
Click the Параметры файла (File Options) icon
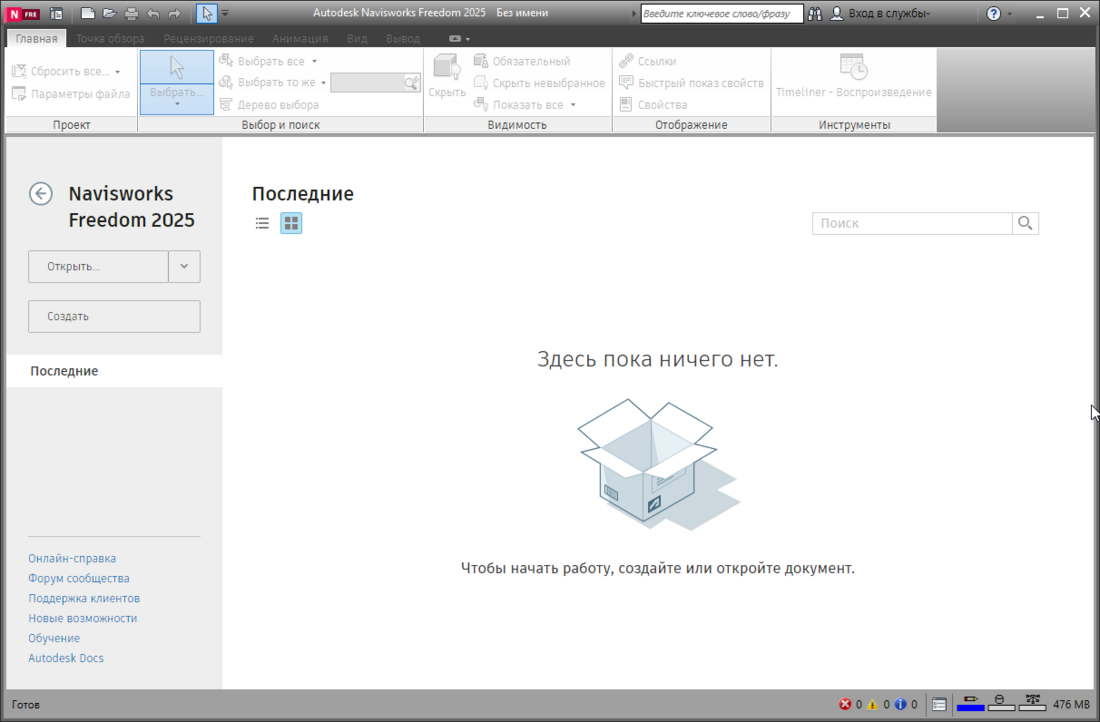(19, 93)
